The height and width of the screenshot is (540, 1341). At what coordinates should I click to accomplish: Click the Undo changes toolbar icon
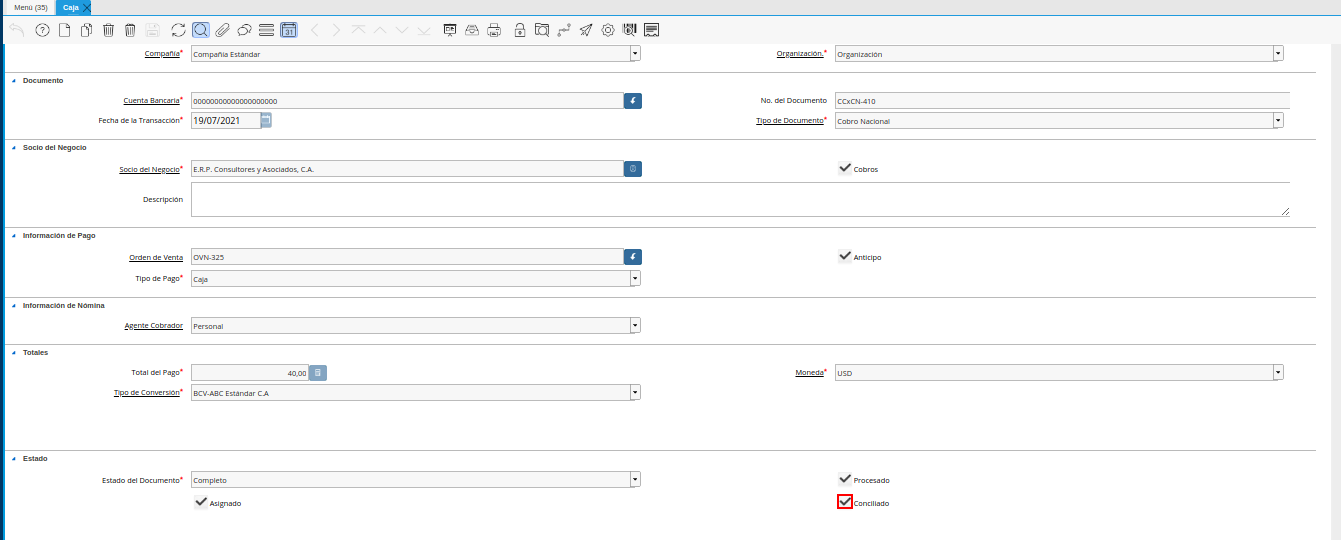[x=17, y=30]
